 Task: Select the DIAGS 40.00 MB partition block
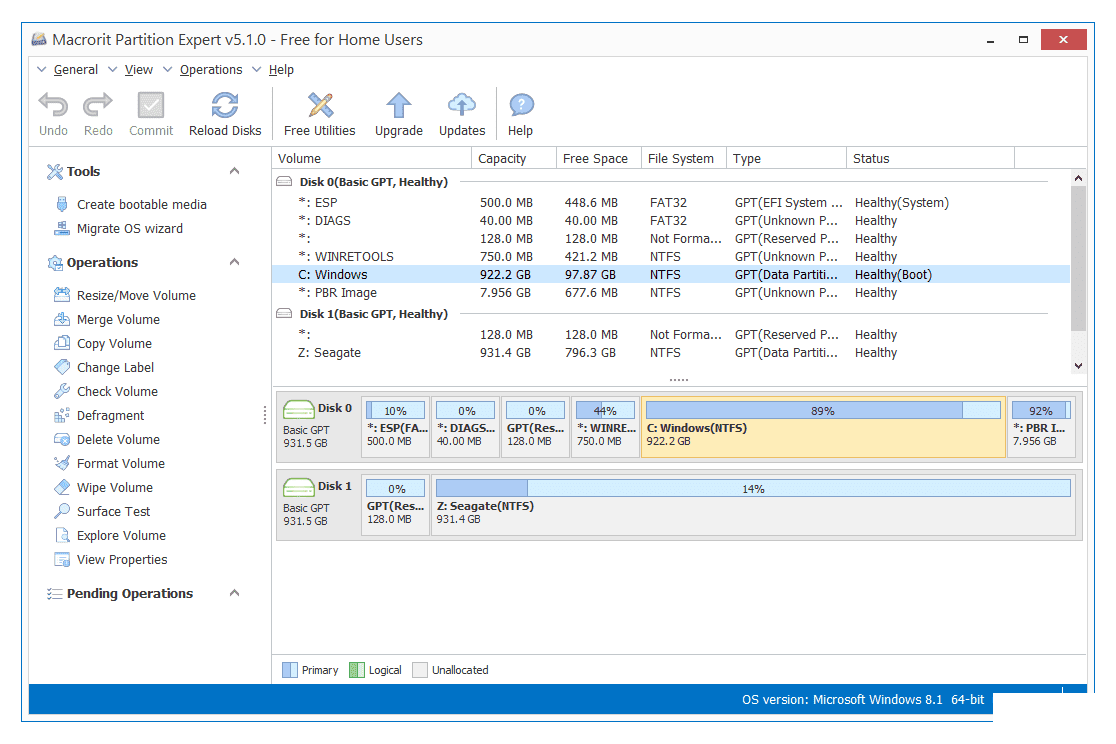point(465,426)
